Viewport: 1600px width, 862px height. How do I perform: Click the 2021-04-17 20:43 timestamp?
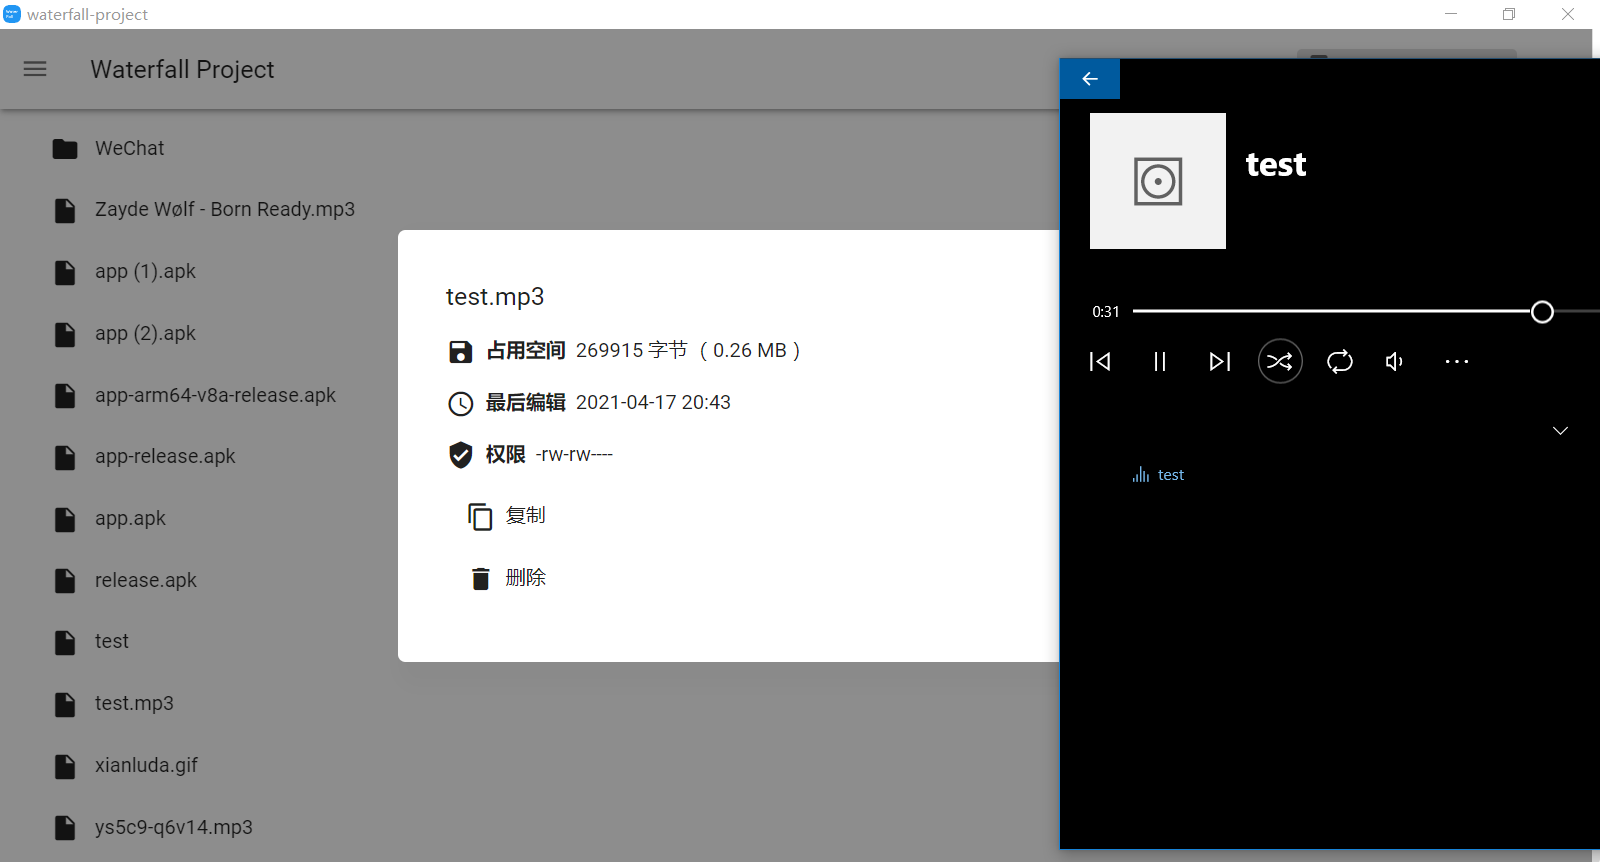653,402
